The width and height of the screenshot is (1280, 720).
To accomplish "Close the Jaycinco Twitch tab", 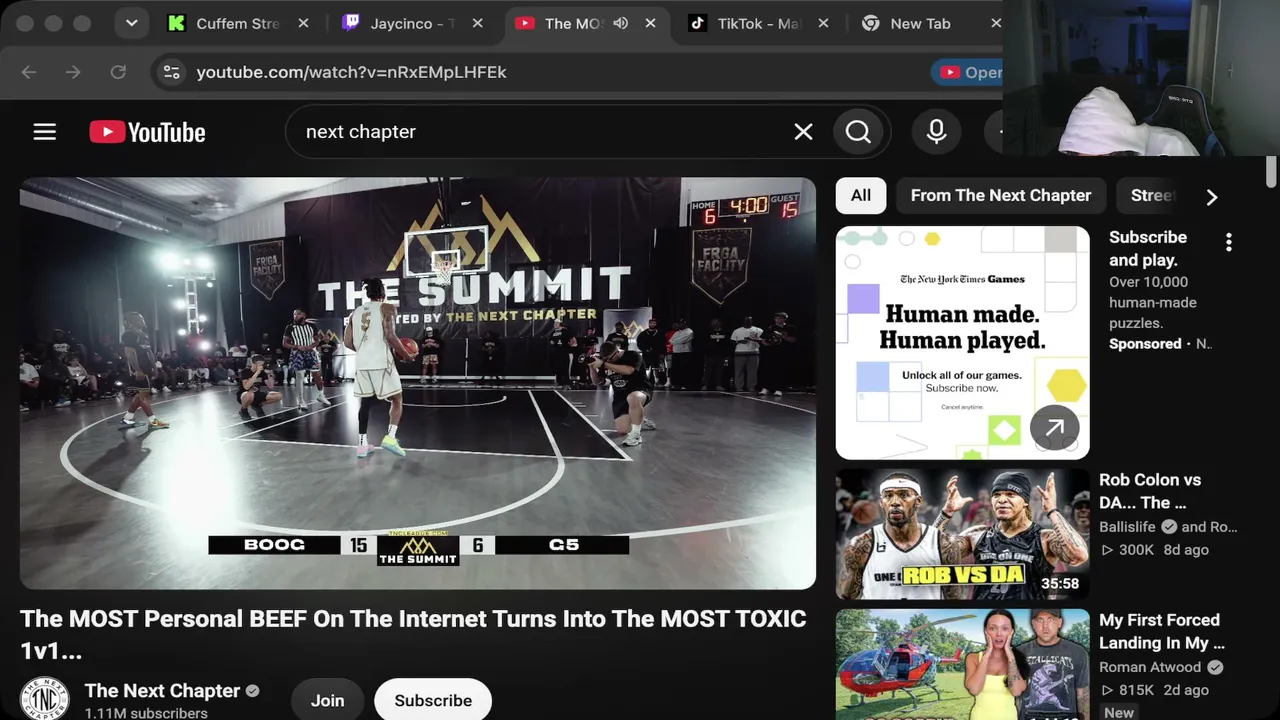I will [x=476, y=23].
